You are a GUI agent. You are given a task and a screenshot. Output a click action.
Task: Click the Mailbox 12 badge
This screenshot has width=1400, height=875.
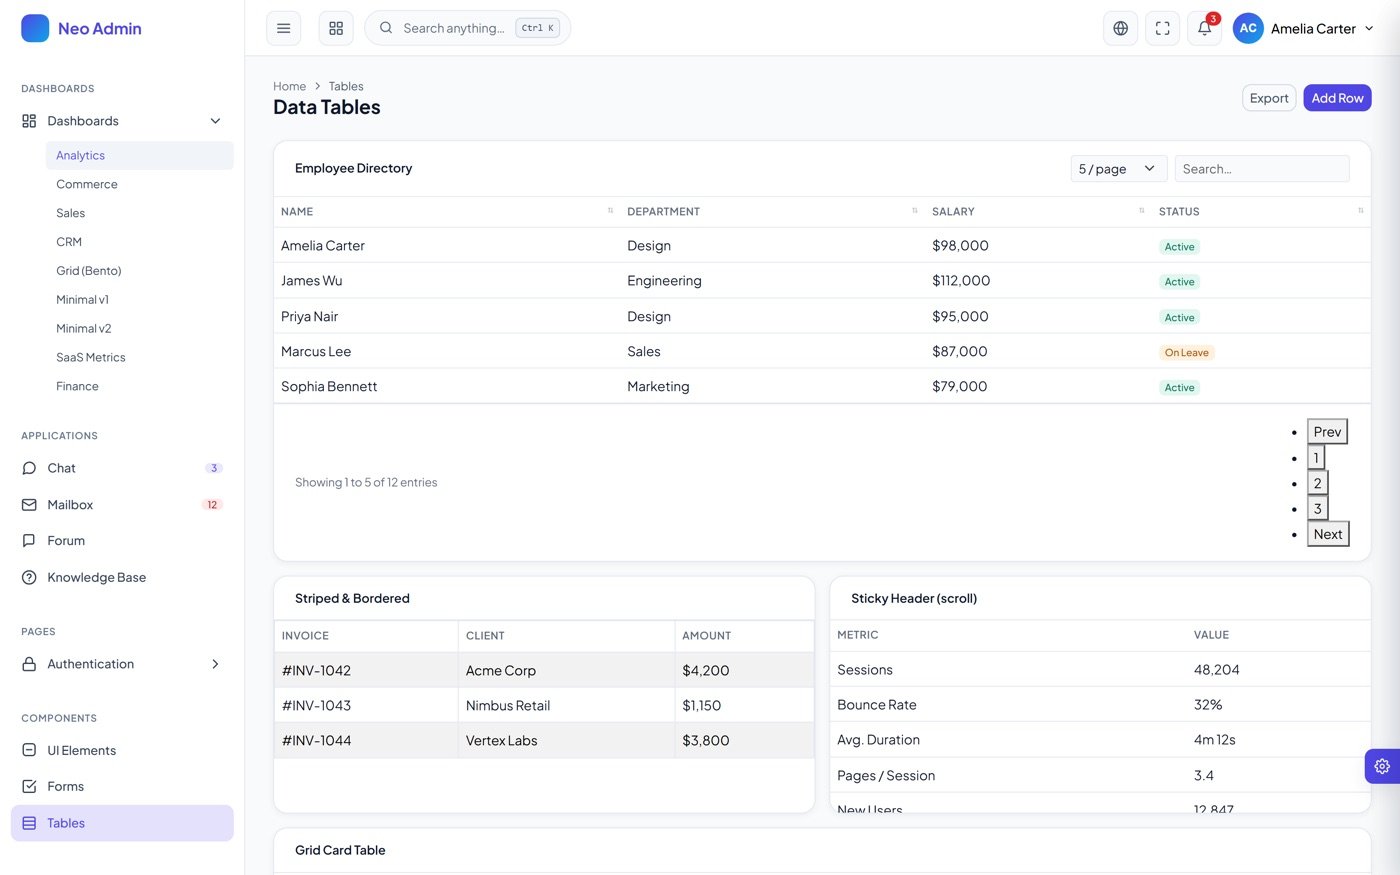pyautogui.click(x=212, y=505)
